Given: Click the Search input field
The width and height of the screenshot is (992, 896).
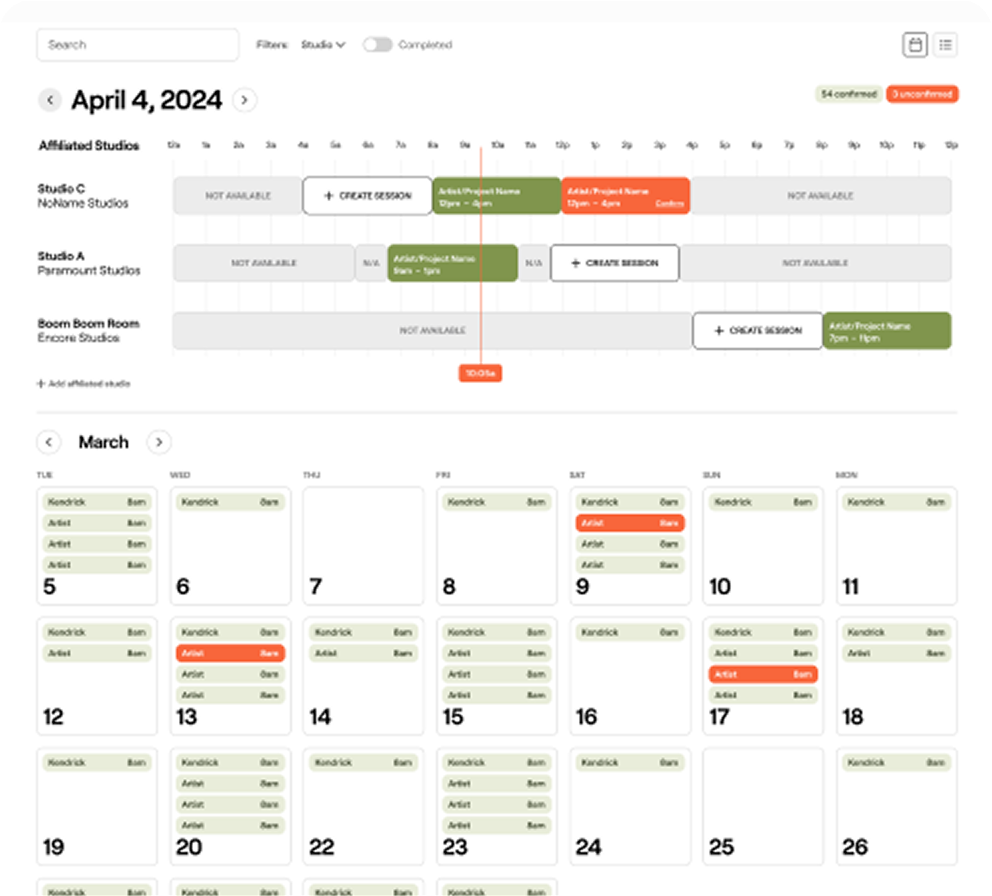Looking at the screenshot, I should click(x=138, y=45).
